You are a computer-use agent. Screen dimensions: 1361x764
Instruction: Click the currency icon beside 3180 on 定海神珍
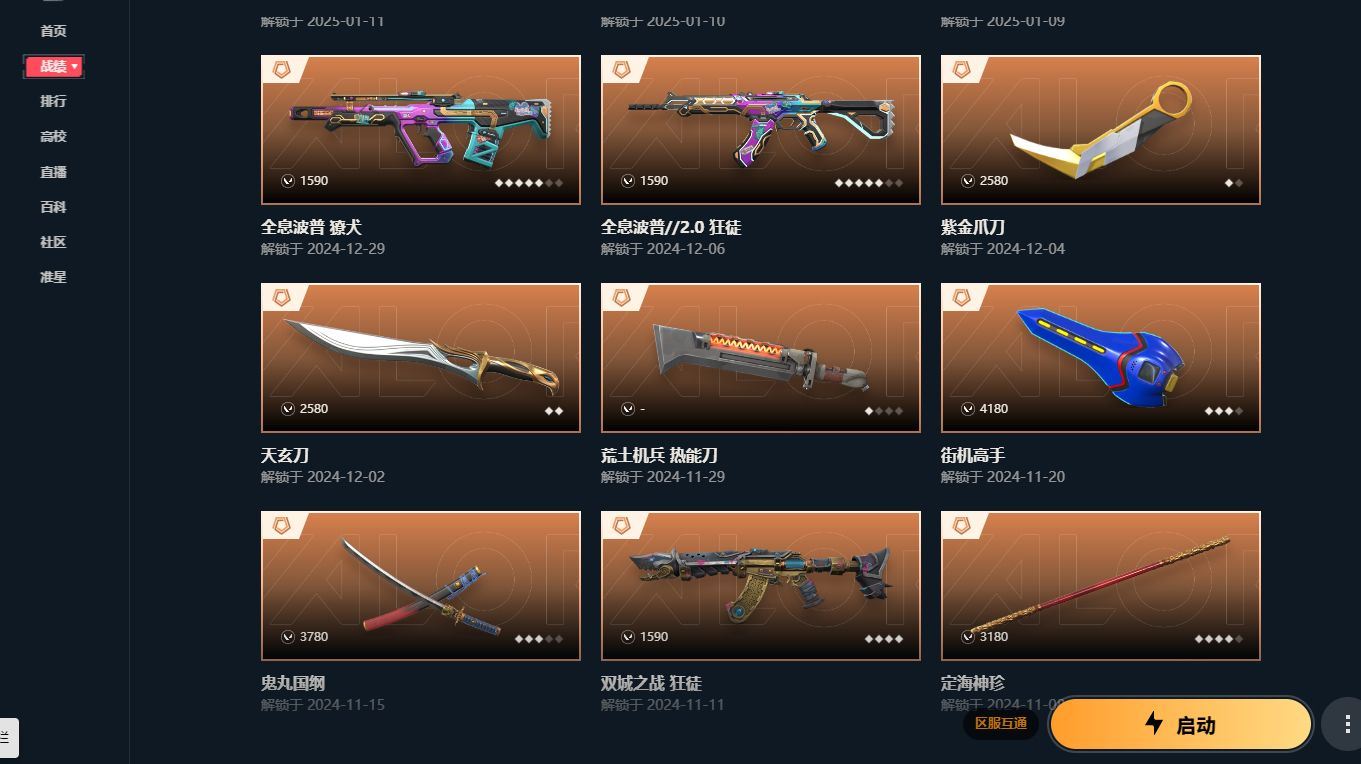click(x=968, y=637)
